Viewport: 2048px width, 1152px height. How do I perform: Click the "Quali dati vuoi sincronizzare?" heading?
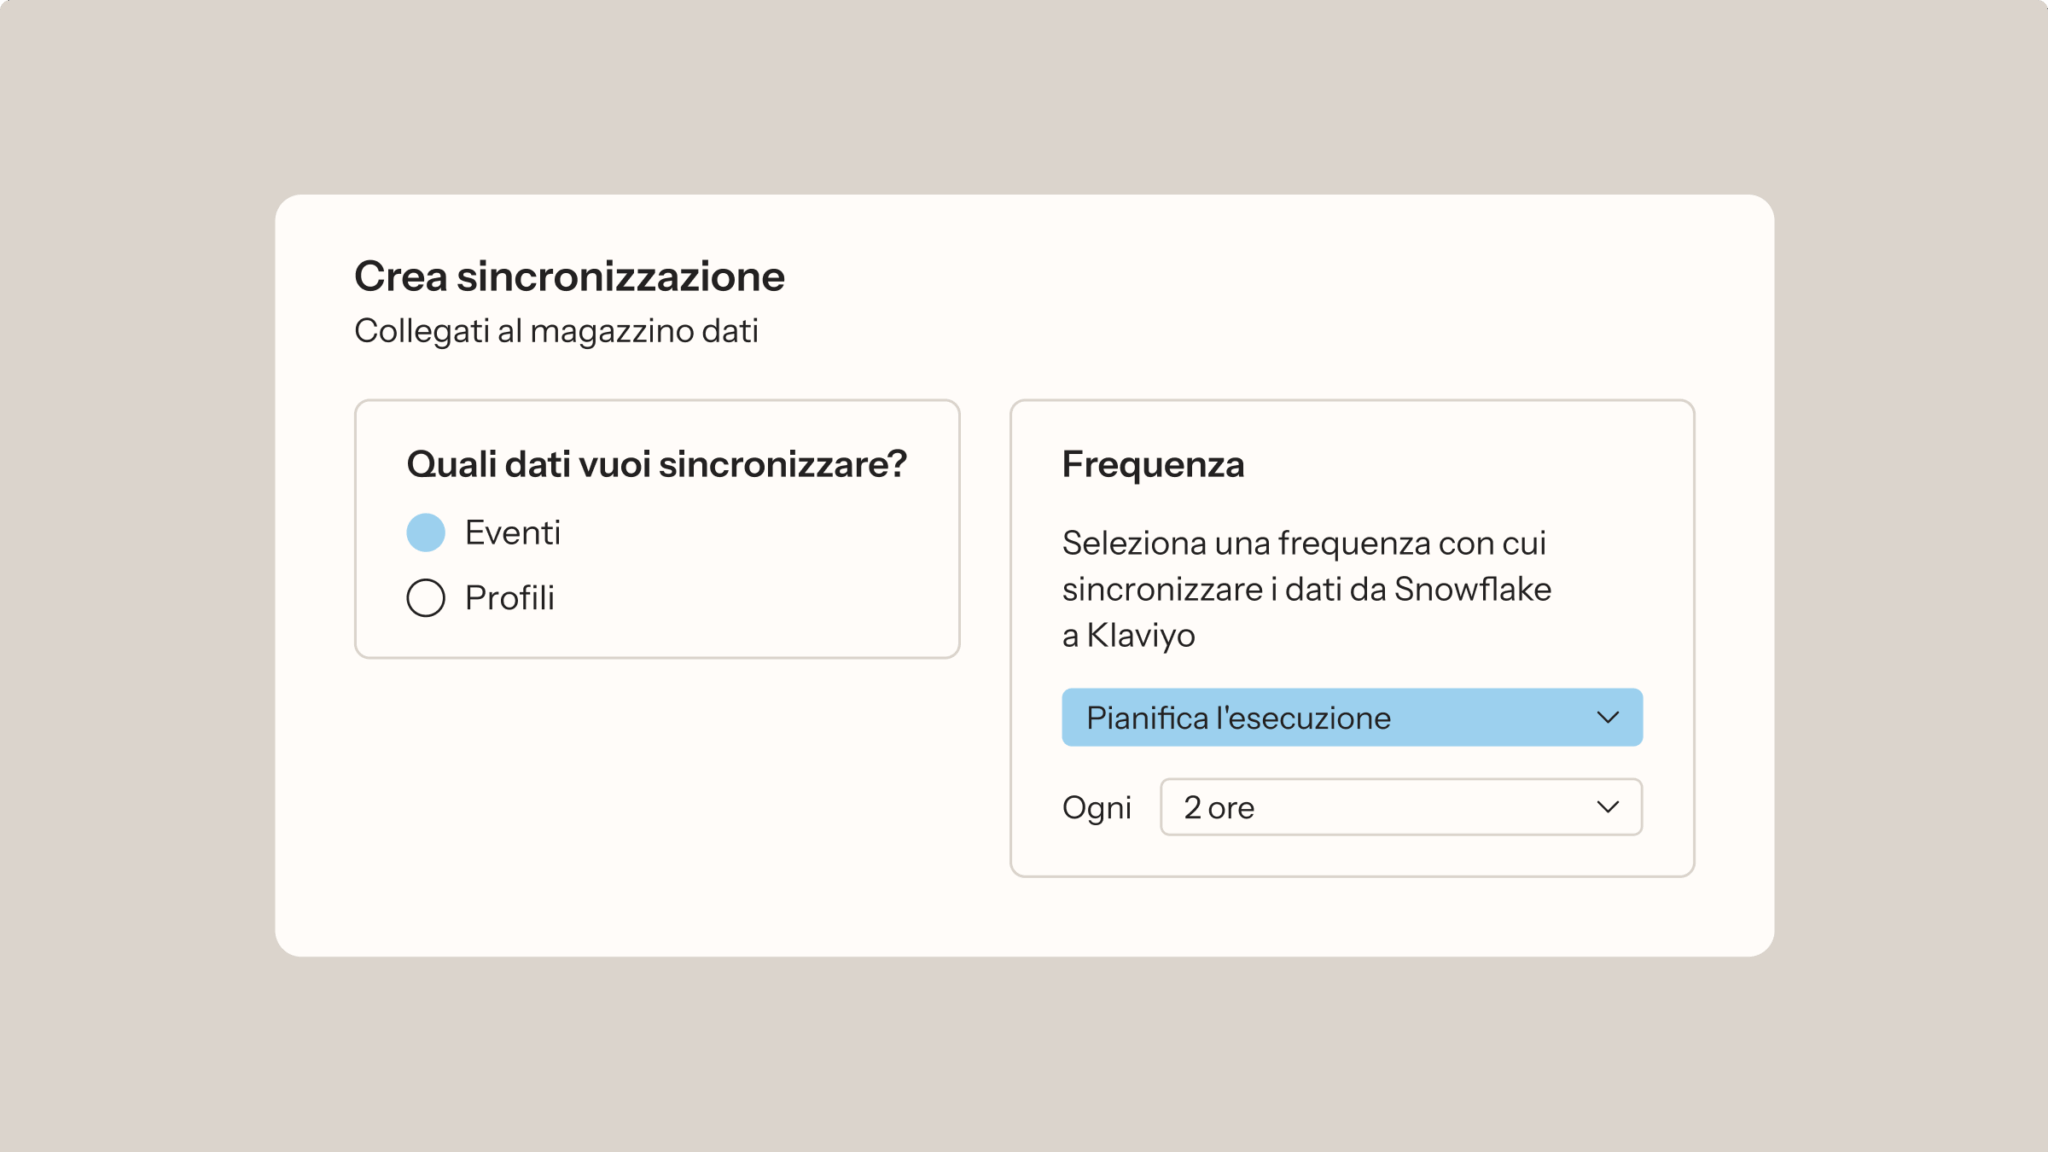coord(656,464)
